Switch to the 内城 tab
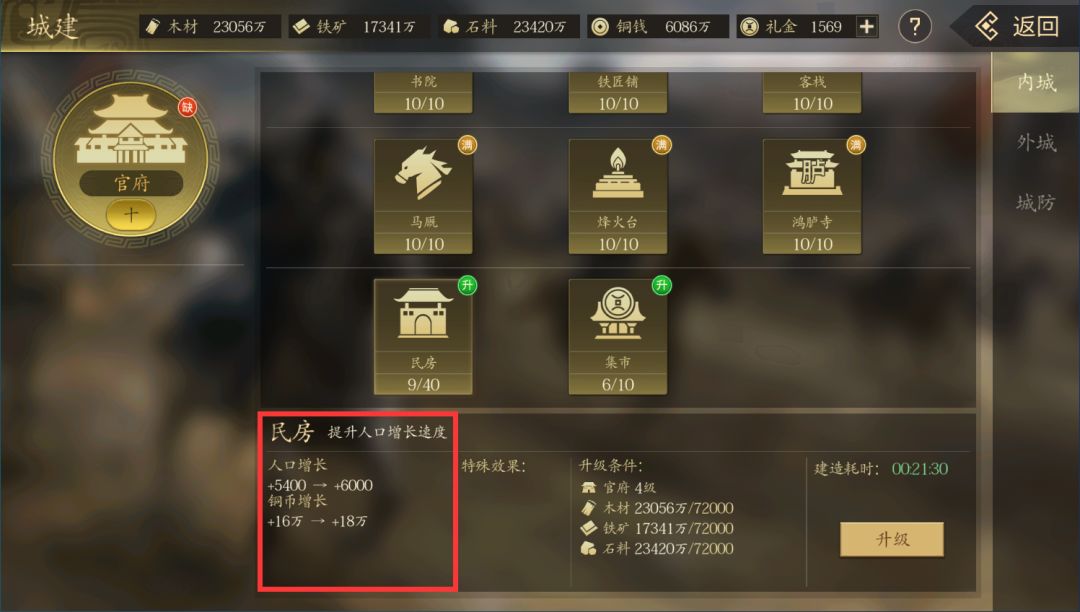 [x=1035, y=83]
